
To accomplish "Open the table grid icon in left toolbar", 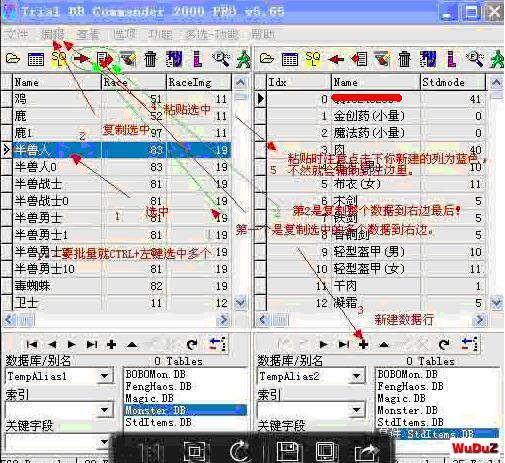I will pyautogui.click(x=36, y=60).
